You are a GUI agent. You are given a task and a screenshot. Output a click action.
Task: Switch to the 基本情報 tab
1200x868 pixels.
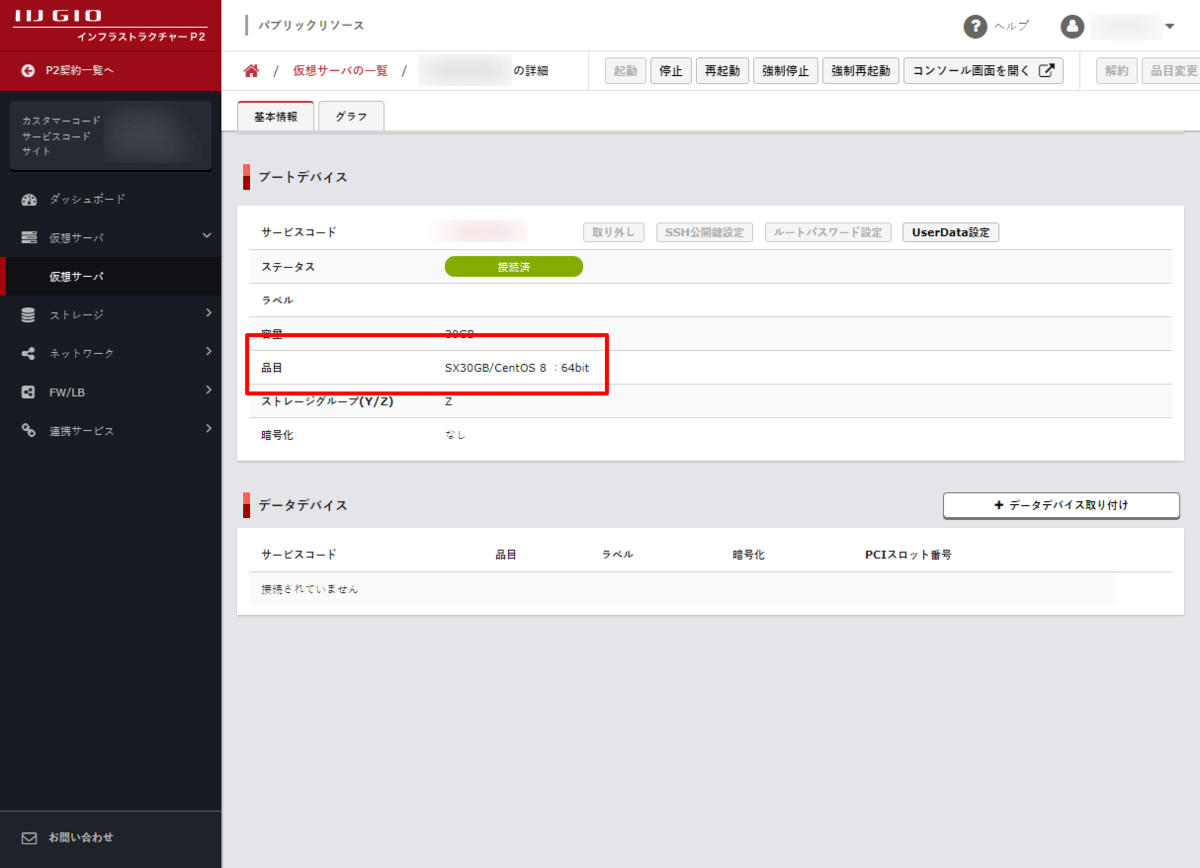coord(276,116)
